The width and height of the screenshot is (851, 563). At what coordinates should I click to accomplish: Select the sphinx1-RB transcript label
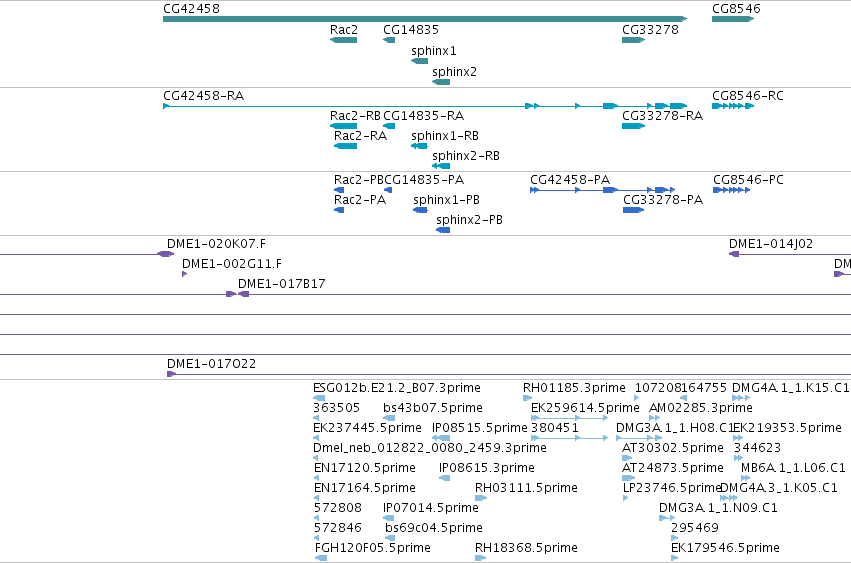click(445, 136)
